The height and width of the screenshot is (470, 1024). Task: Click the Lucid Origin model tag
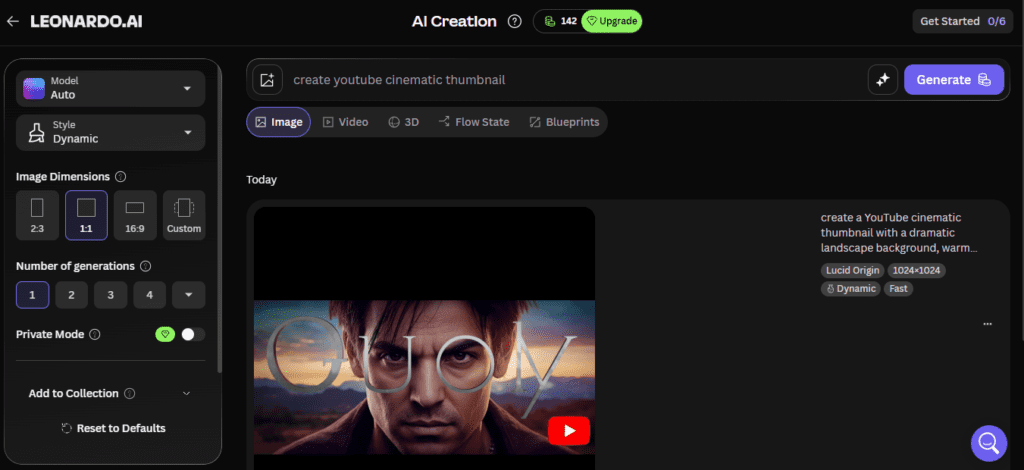point(852,270)
